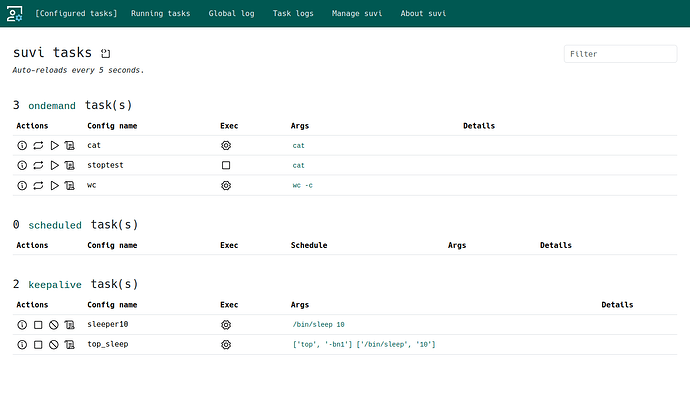Open the log icon for top_sleep

coord(70,344)
